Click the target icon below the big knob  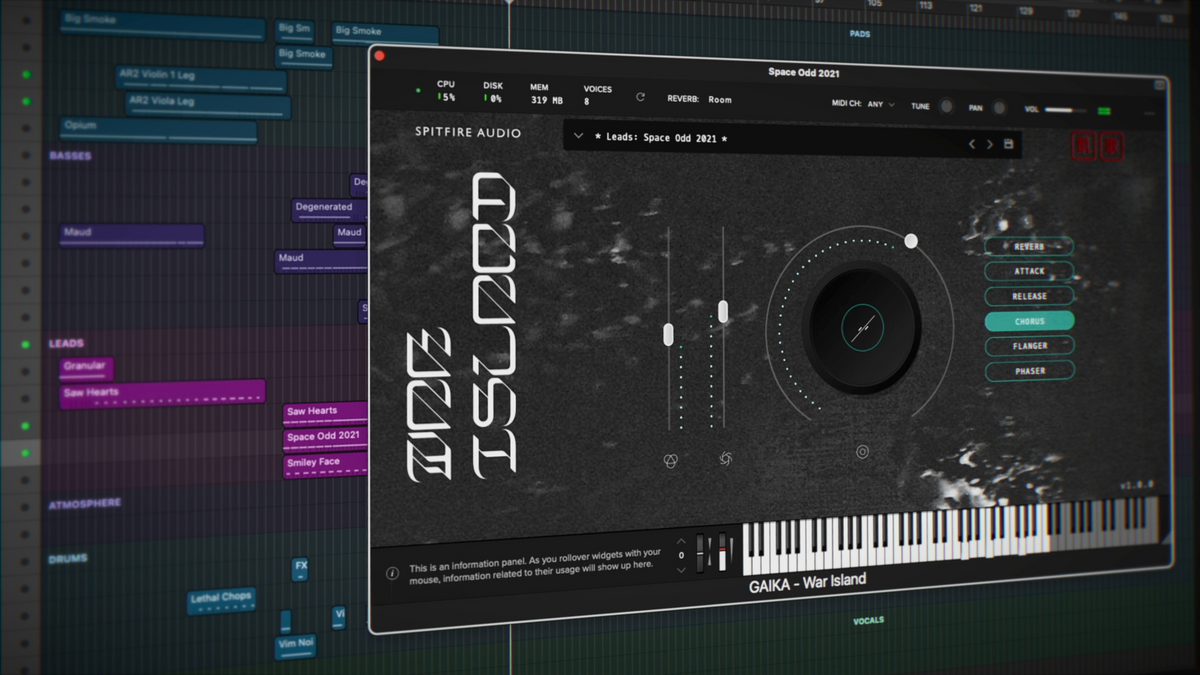click(862, 452)
